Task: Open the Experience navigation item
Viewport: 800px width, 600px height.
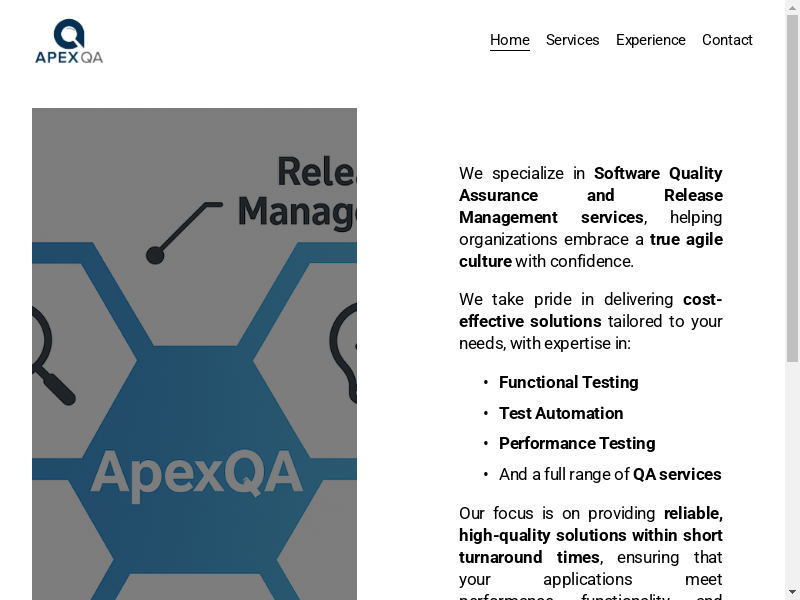Action: [x=650, y=40]
